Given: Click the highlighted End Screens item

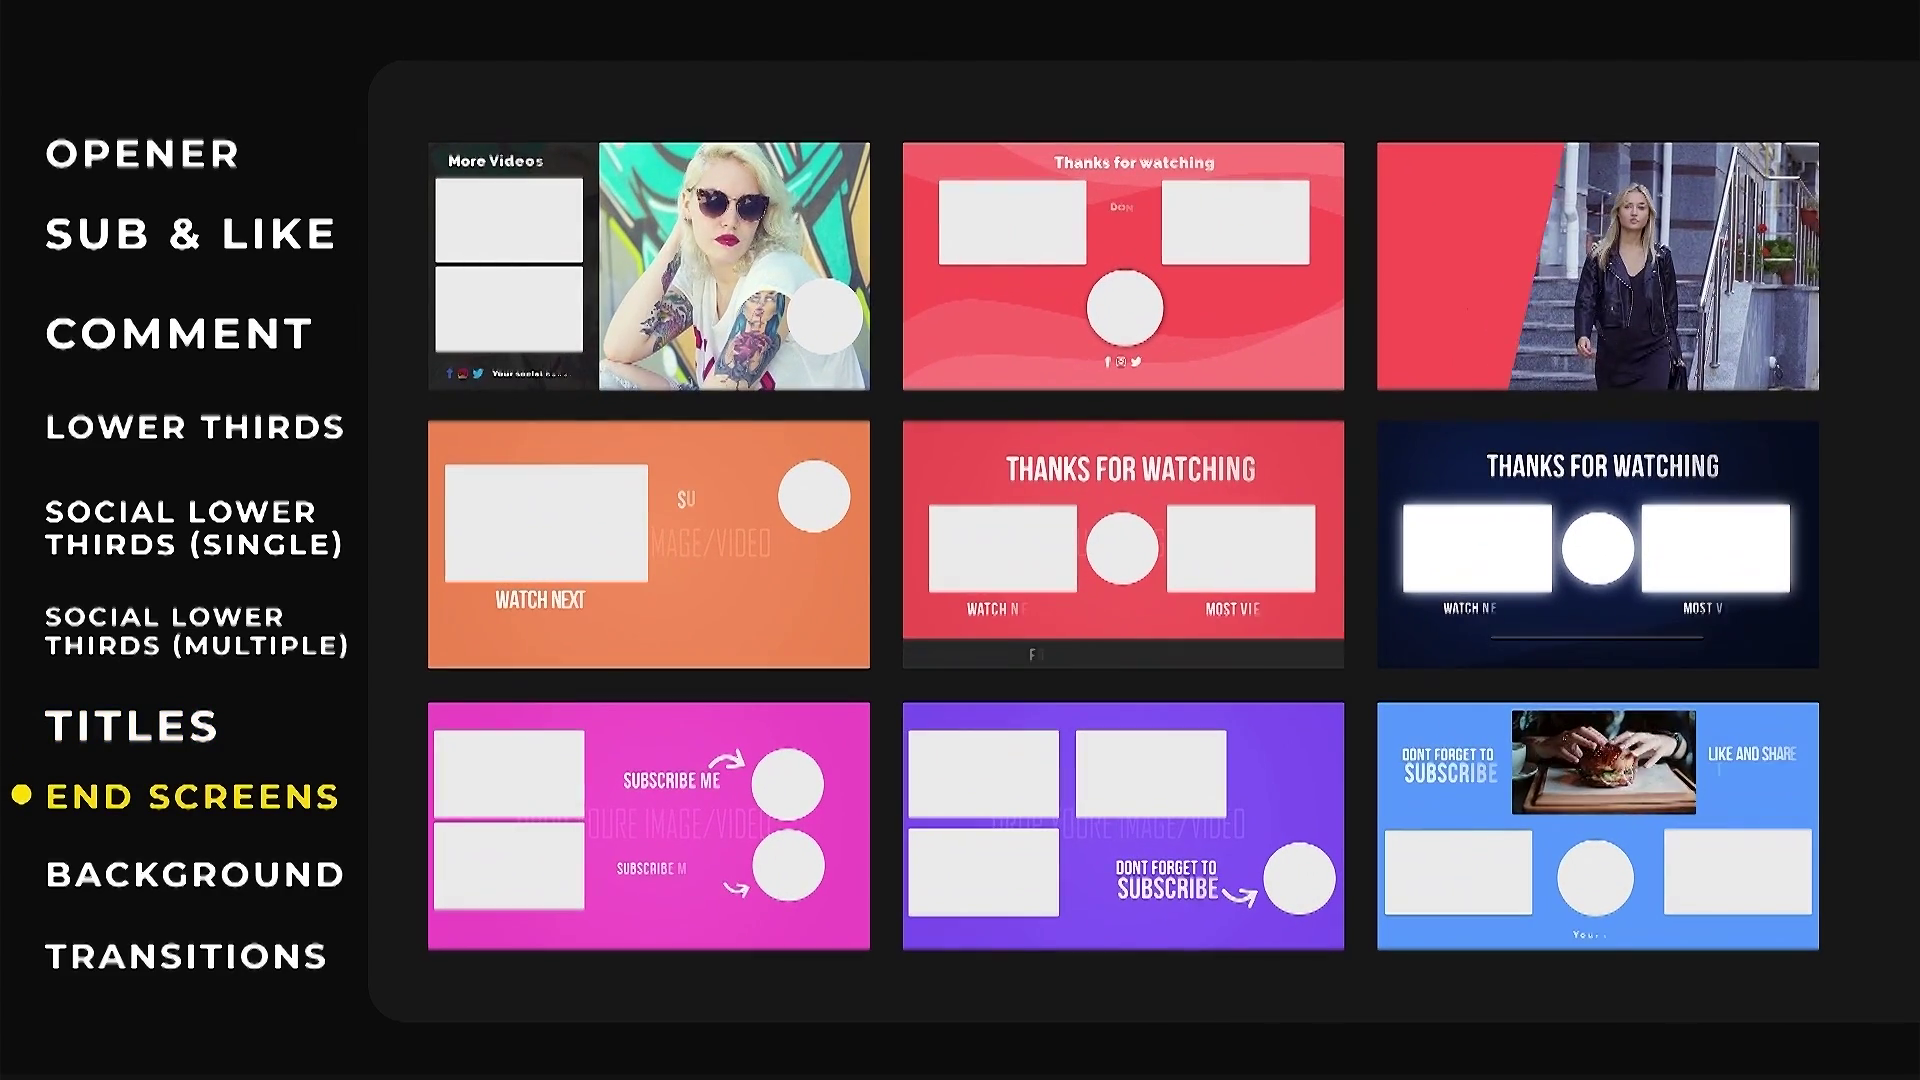Looking at the screenshot, I should point(192,797).
